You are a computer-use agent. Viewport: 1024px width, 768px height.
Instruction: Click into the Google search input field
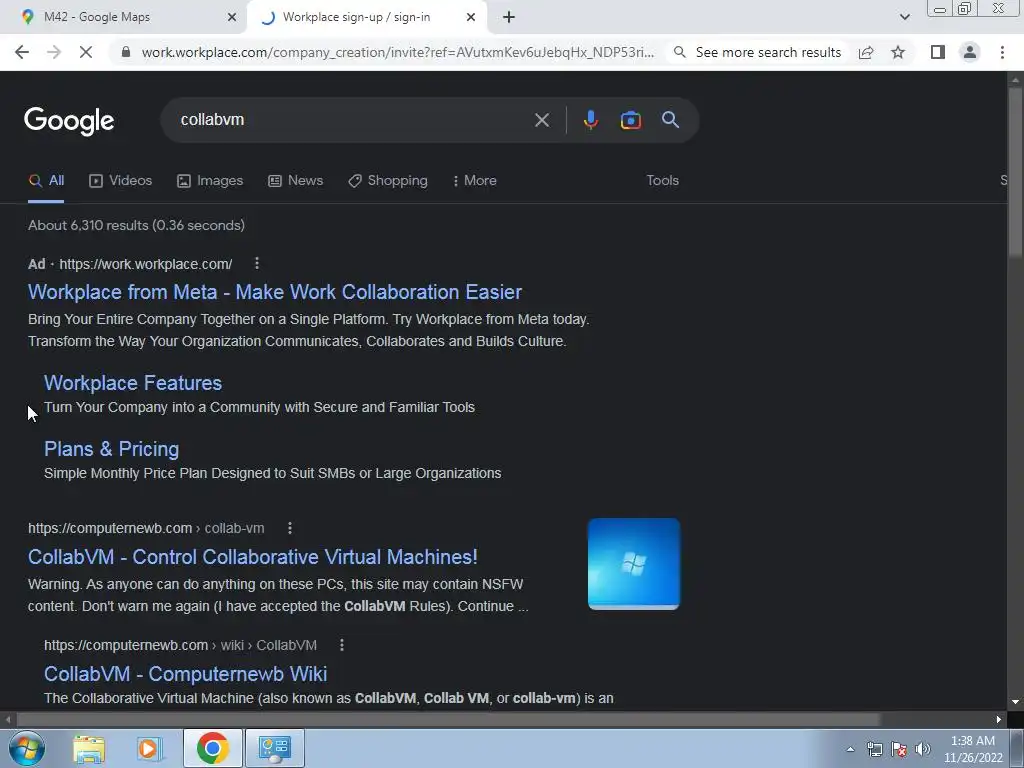353,120
